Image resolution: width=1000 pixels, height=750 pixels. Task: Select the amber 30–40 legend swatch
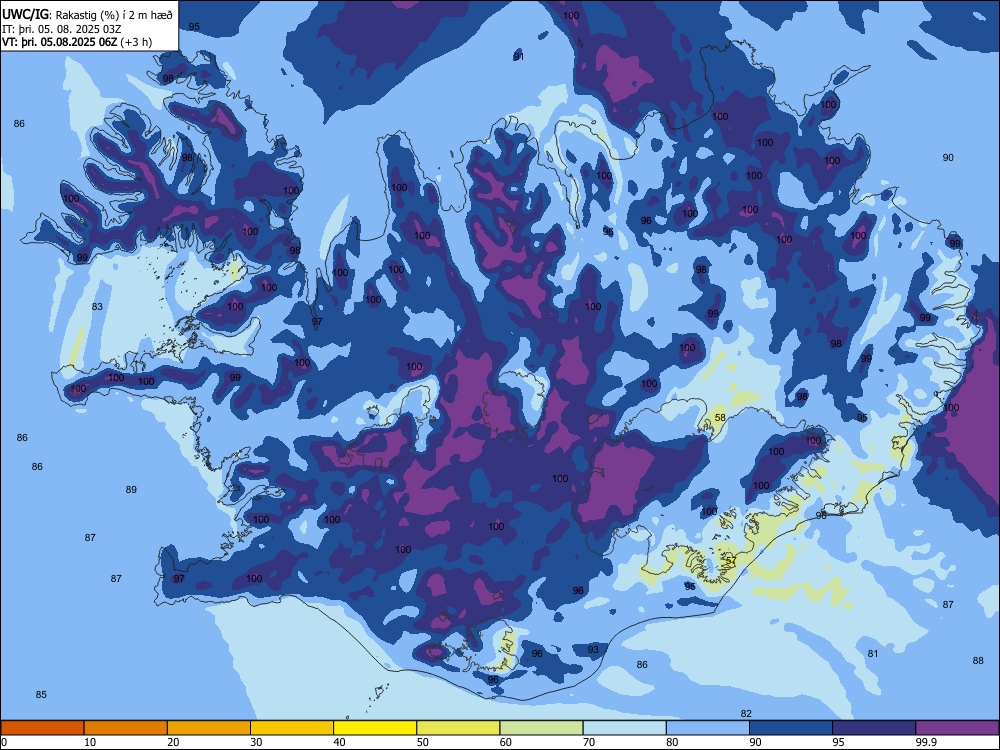coord(292,728)
